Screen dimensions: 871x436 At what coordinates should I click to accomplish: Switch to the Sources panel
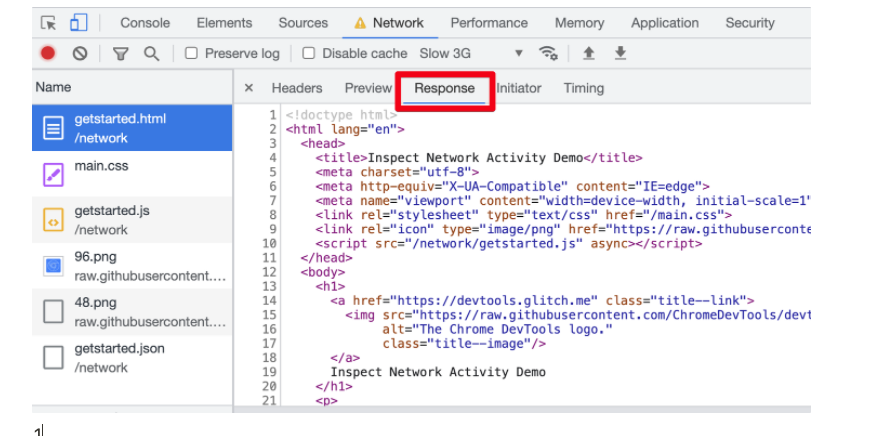[x=303, y=23]
